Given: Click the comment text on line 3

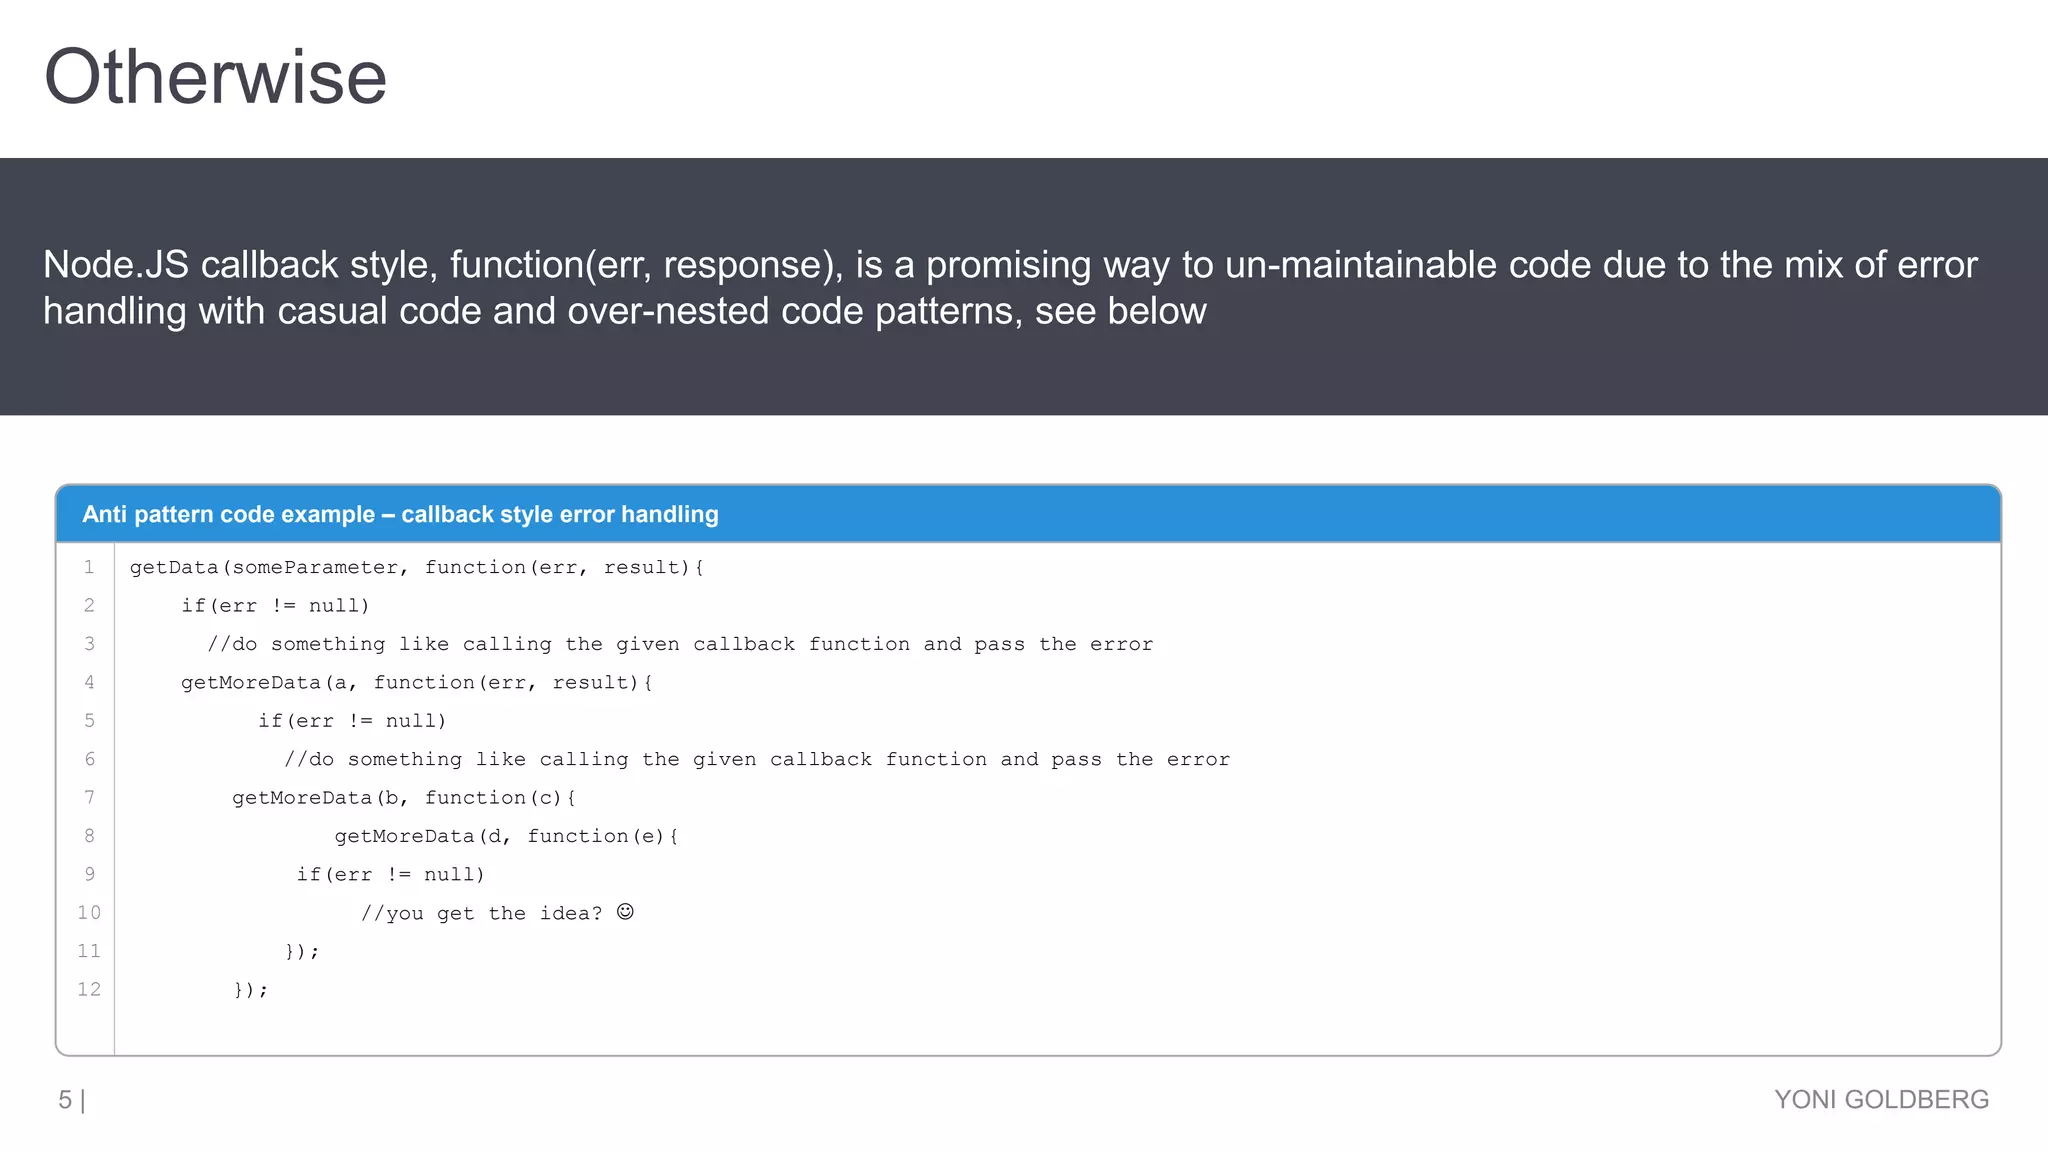Looking at the screenshot, I should [x=680, y=644].
